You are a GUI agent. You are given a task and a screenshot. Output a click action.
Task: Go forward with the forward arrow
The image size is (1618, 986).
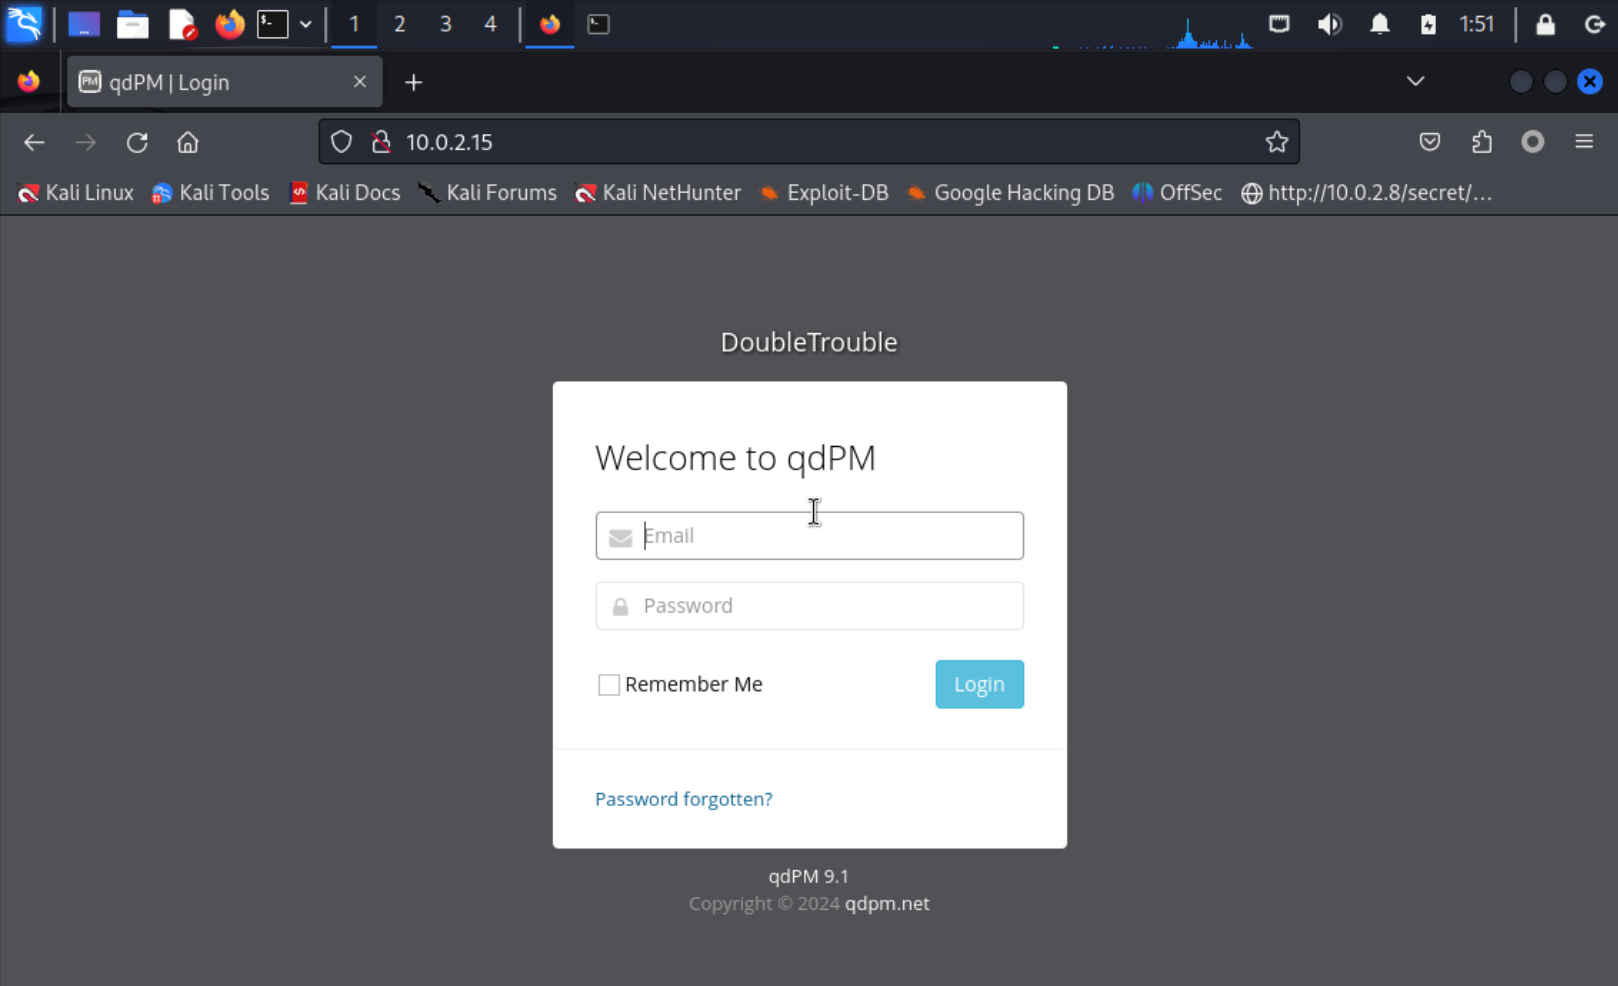(86, 142)
